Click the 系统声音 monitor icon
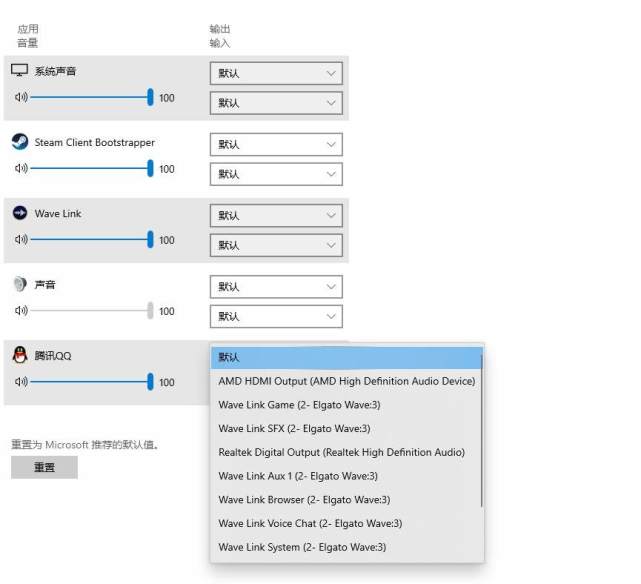This screenshot has width=641, height=584. pyautogui.click(x=20, y=70)
